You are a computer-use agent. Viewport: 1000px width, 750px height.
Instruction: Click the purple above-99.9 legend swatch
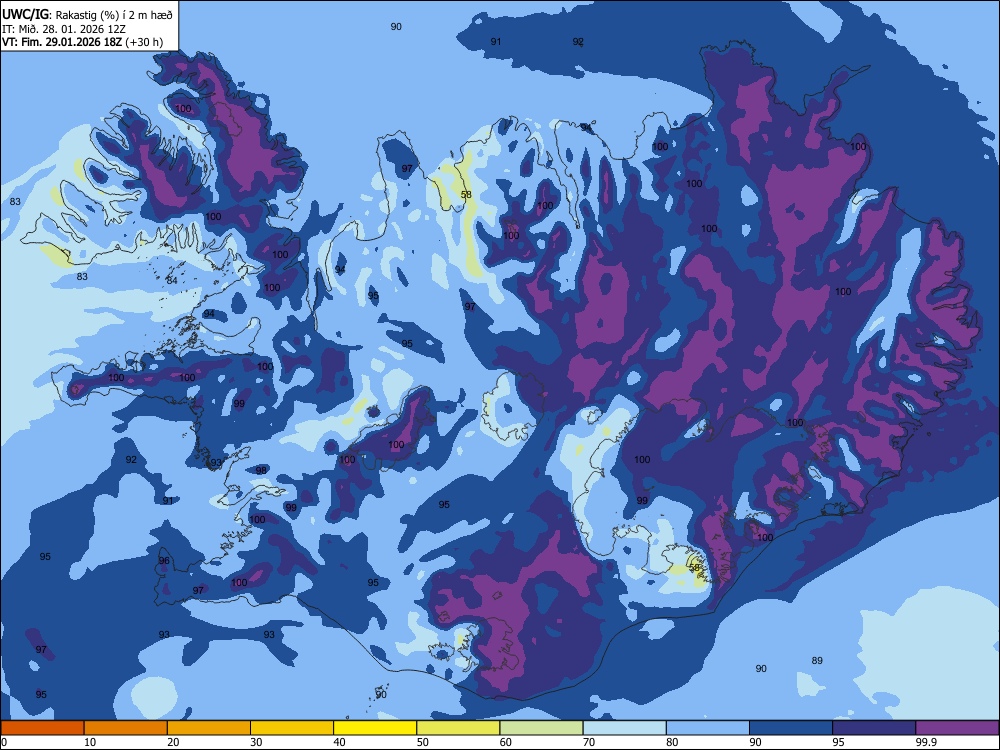(957, 728)
